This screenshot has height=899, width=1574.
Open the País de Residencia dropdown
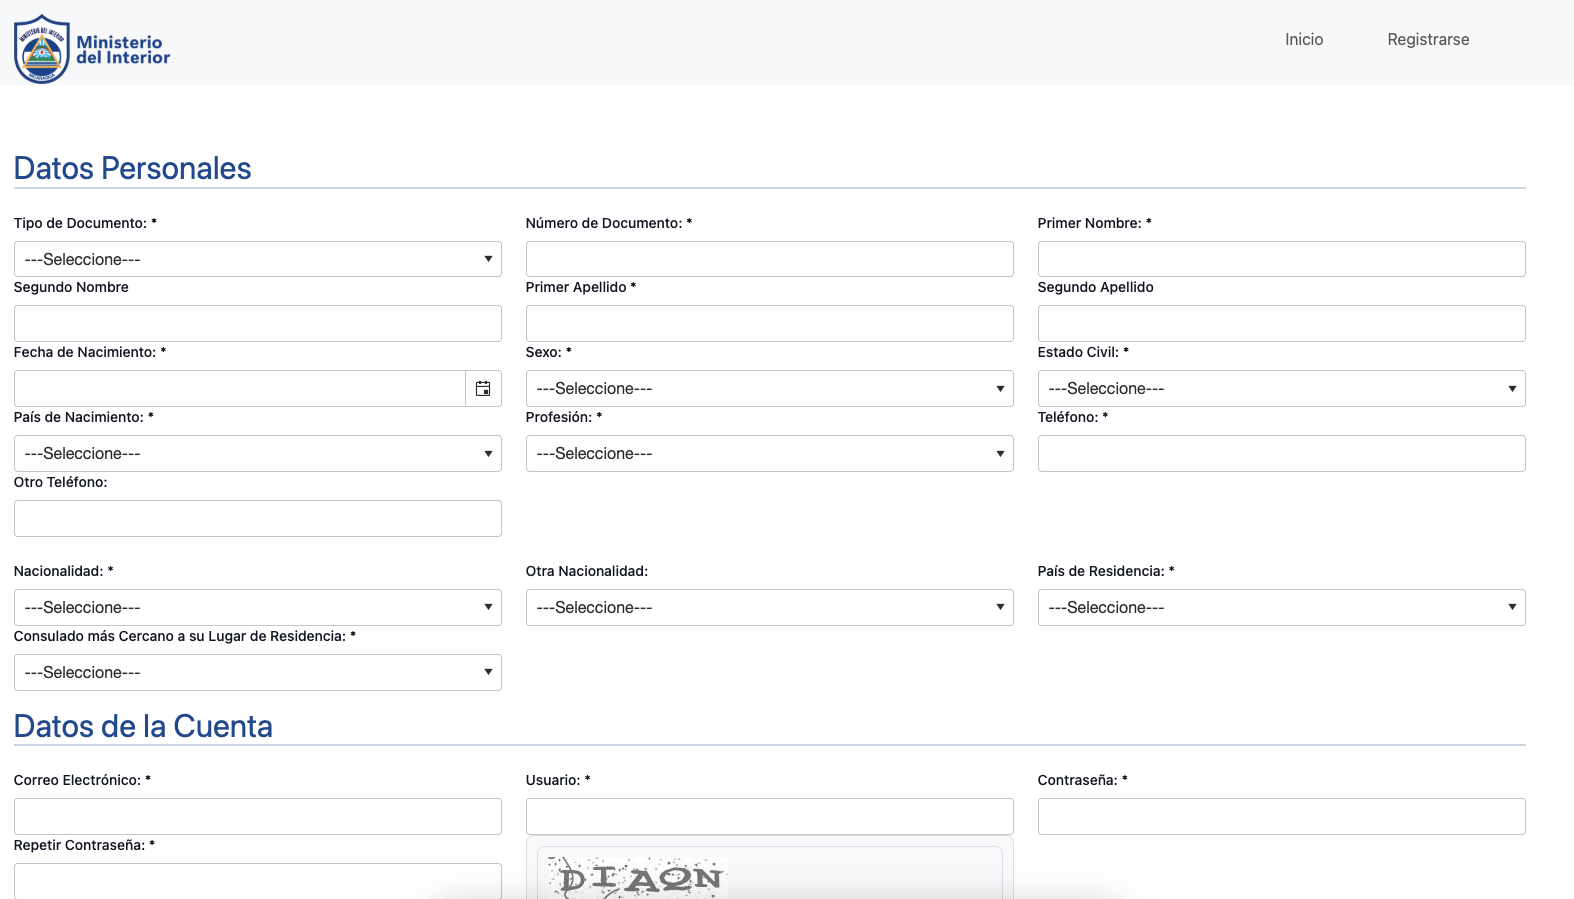1282,607
